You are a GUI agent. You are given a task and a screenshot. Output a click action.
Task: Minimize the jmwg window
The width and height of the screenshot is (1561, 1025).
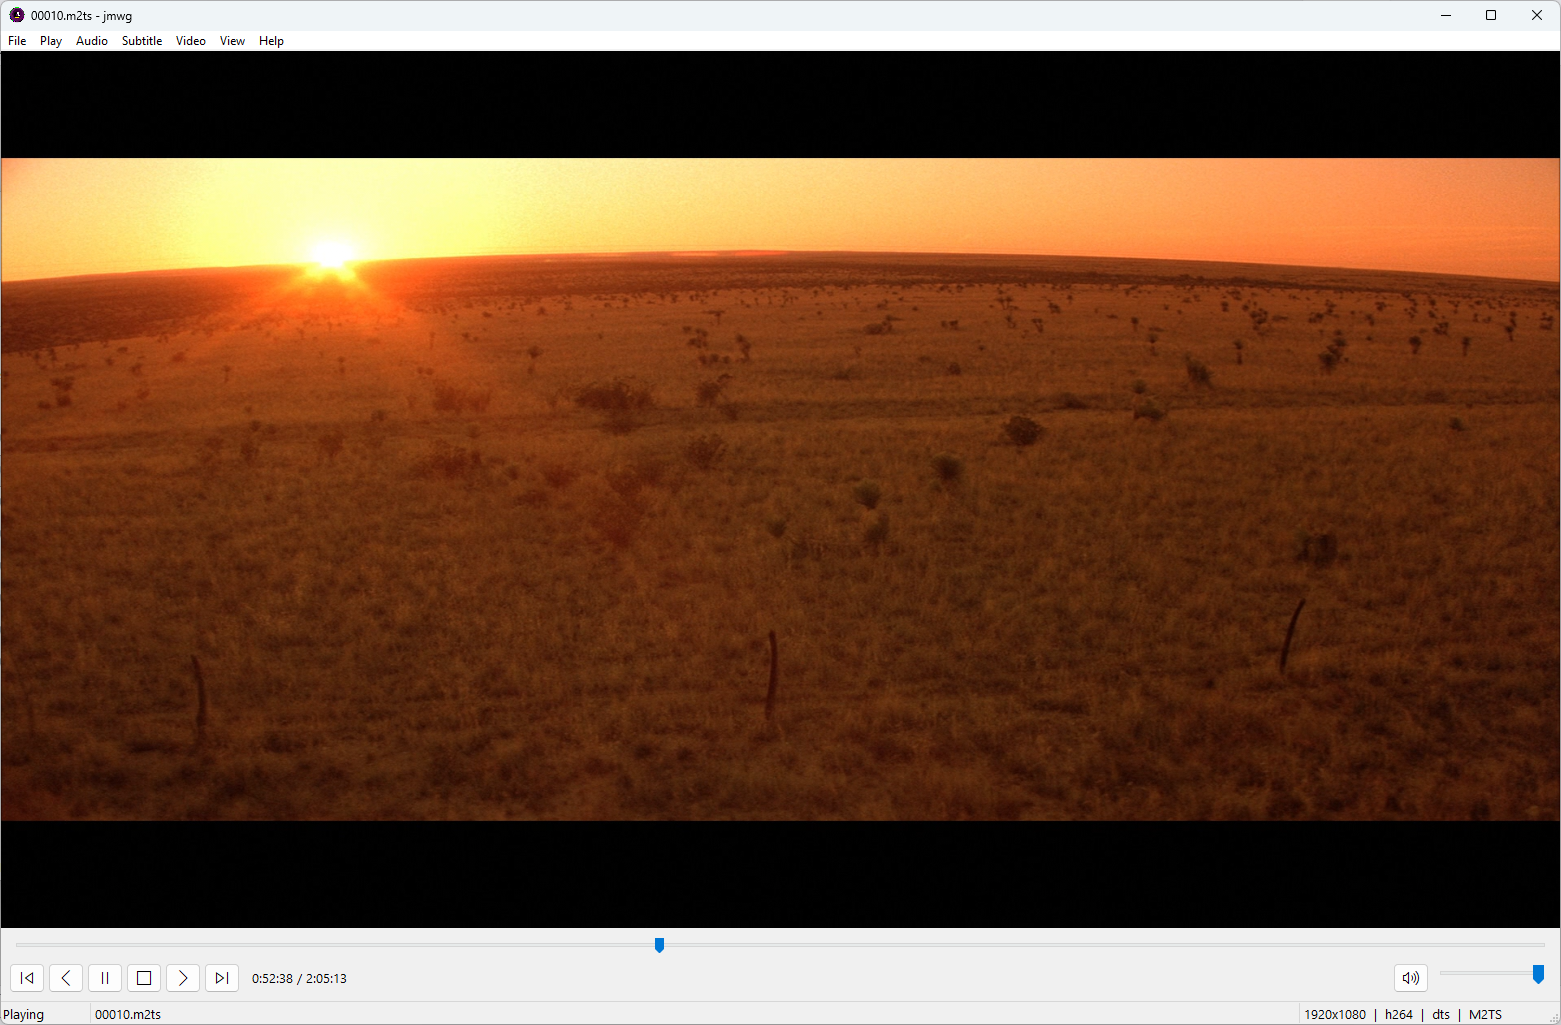click(1446, 15)
